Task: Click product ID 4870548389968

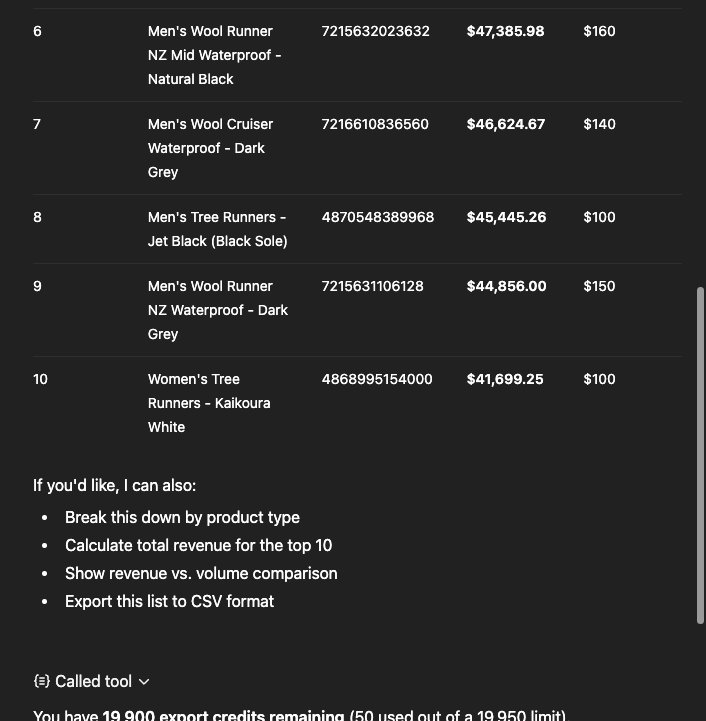Action: 377,217
